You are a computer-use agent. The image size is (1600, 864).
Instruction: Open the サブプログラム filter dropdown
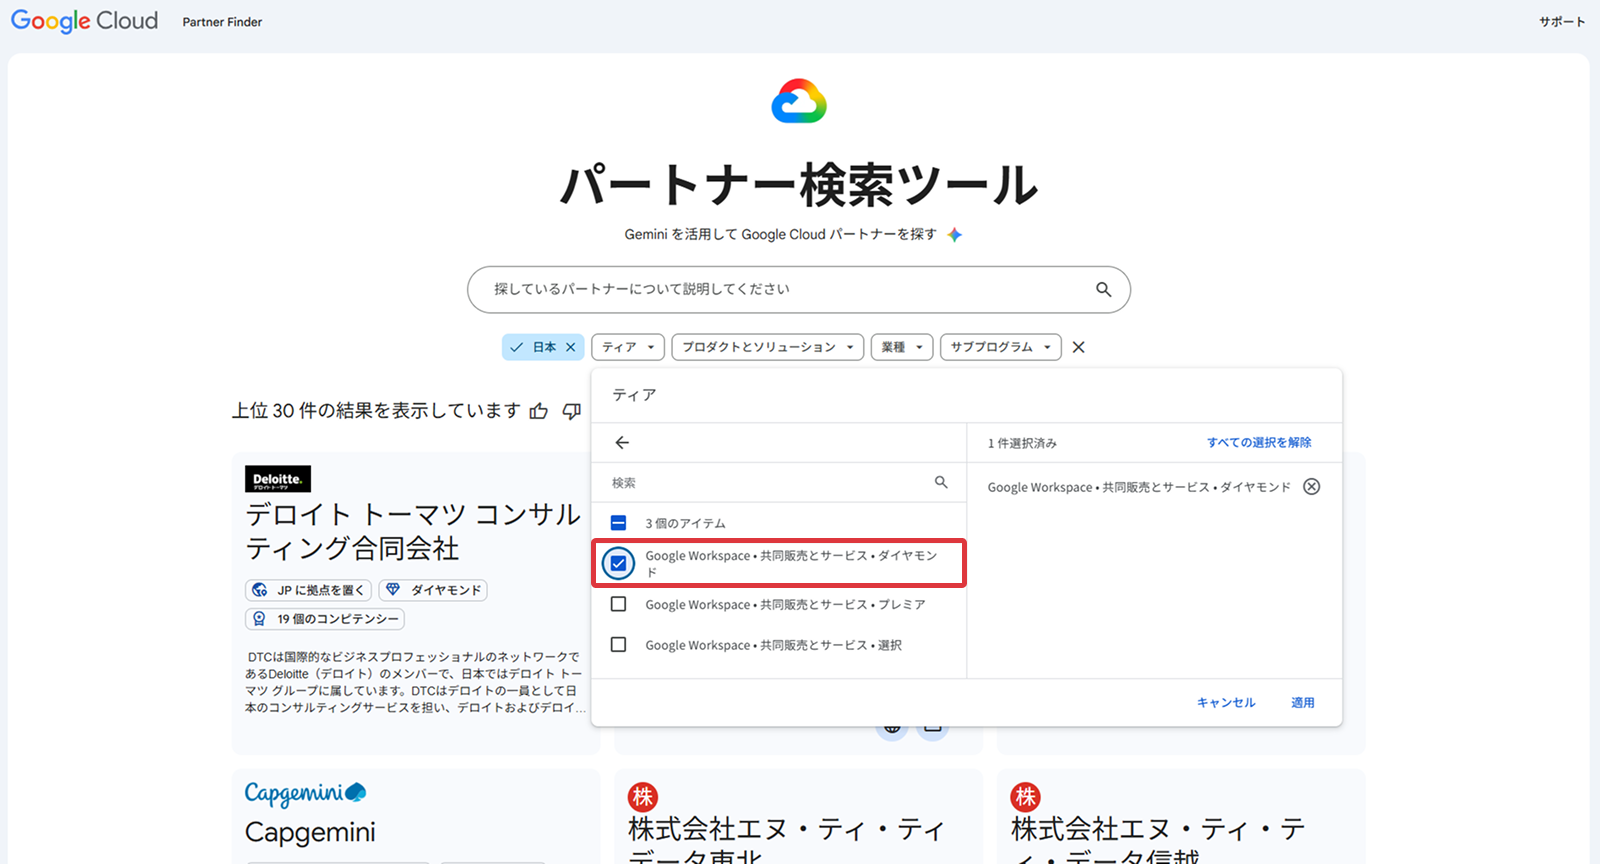point(1000,347)
